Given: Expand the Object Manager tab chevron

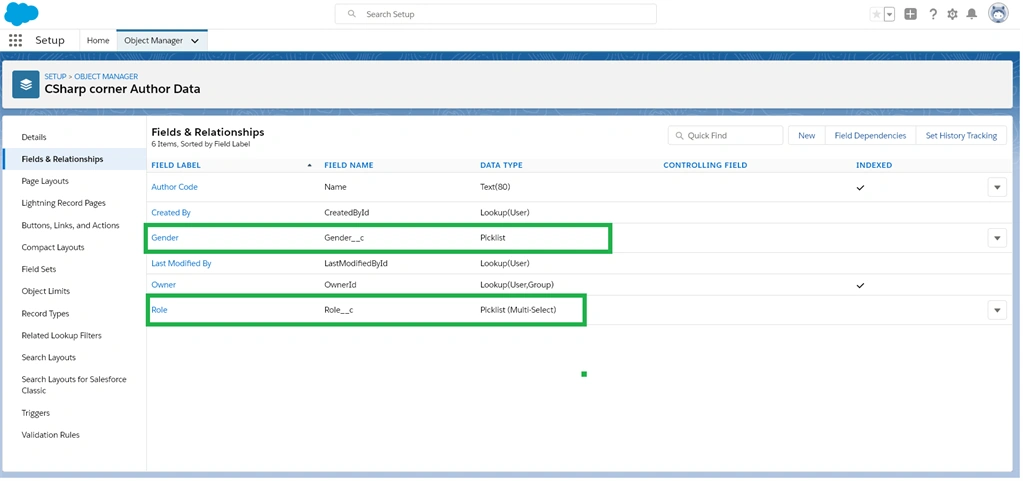Looking at the screenshot, I should tap(195, 41).
